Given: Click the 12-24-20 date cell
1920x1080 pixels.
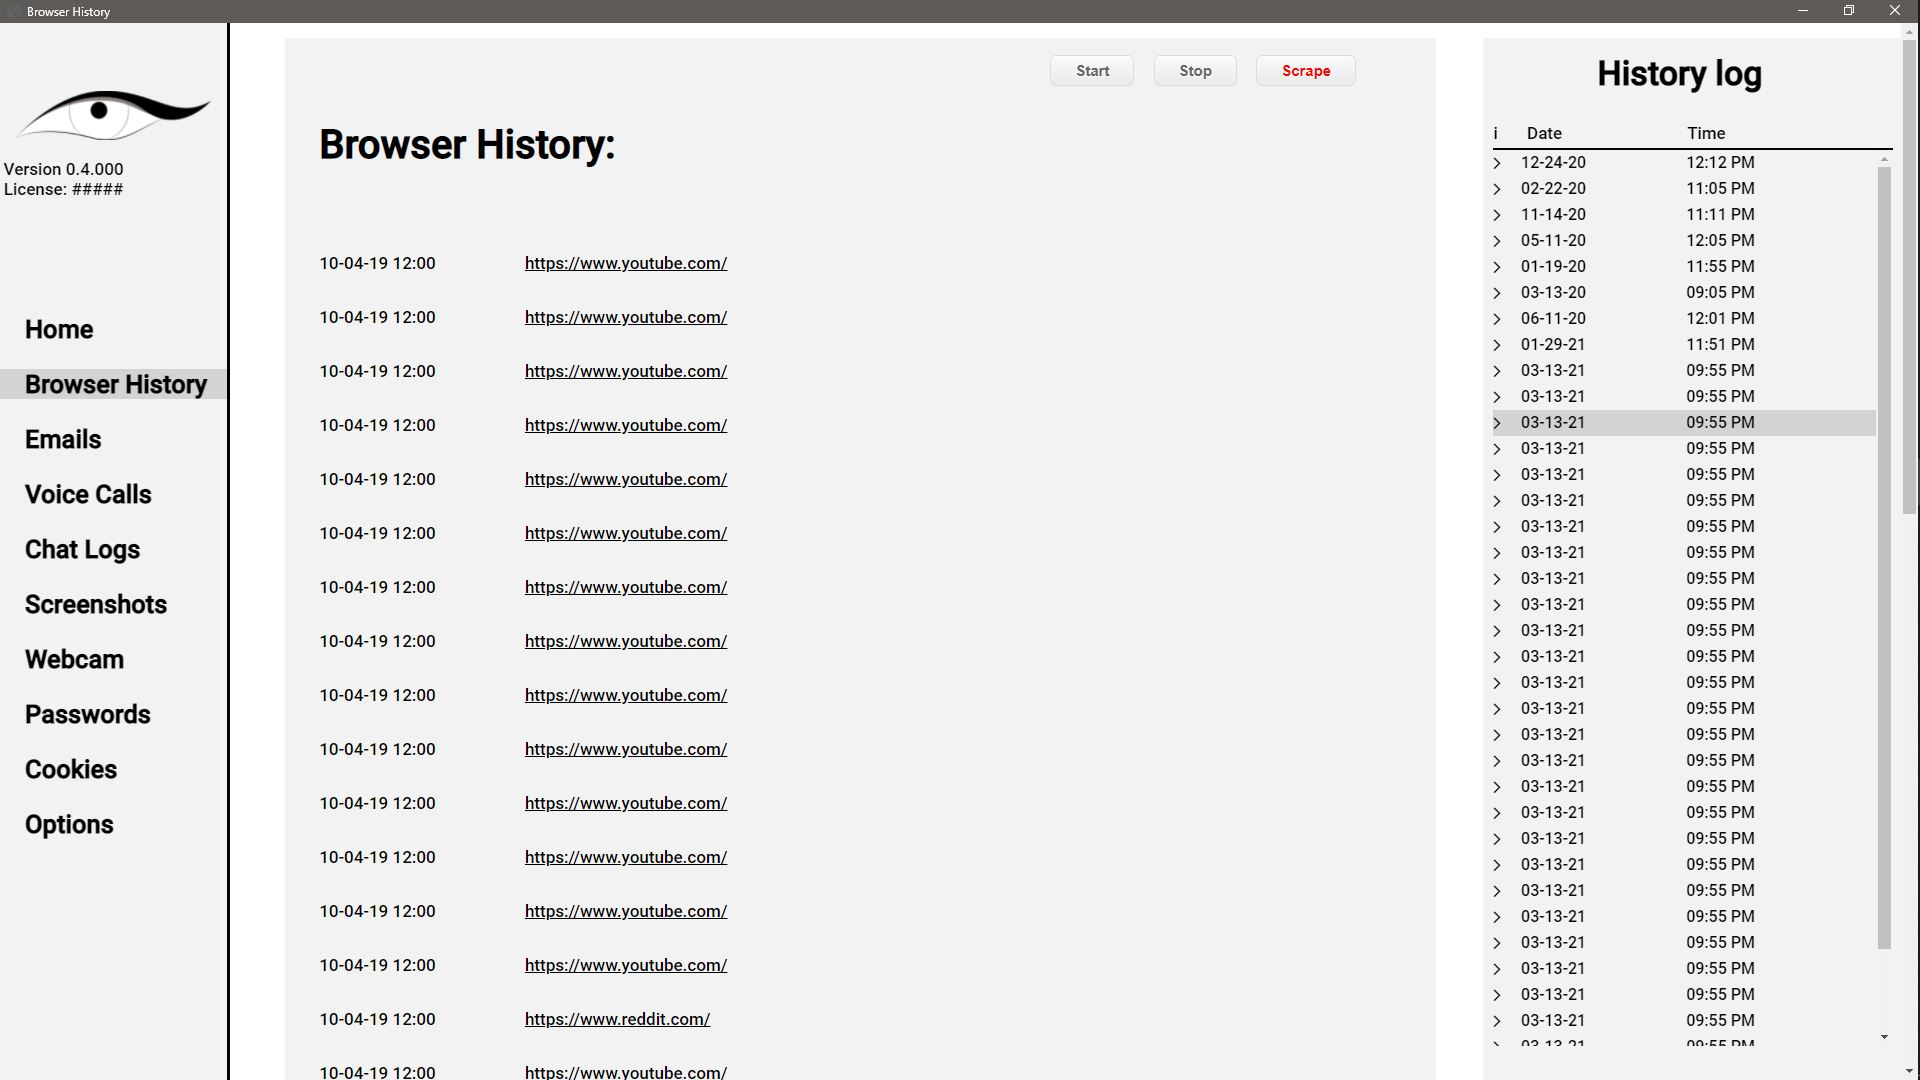Looking at the screenshot, I should pyautogui.click(x=1553, y=162).
